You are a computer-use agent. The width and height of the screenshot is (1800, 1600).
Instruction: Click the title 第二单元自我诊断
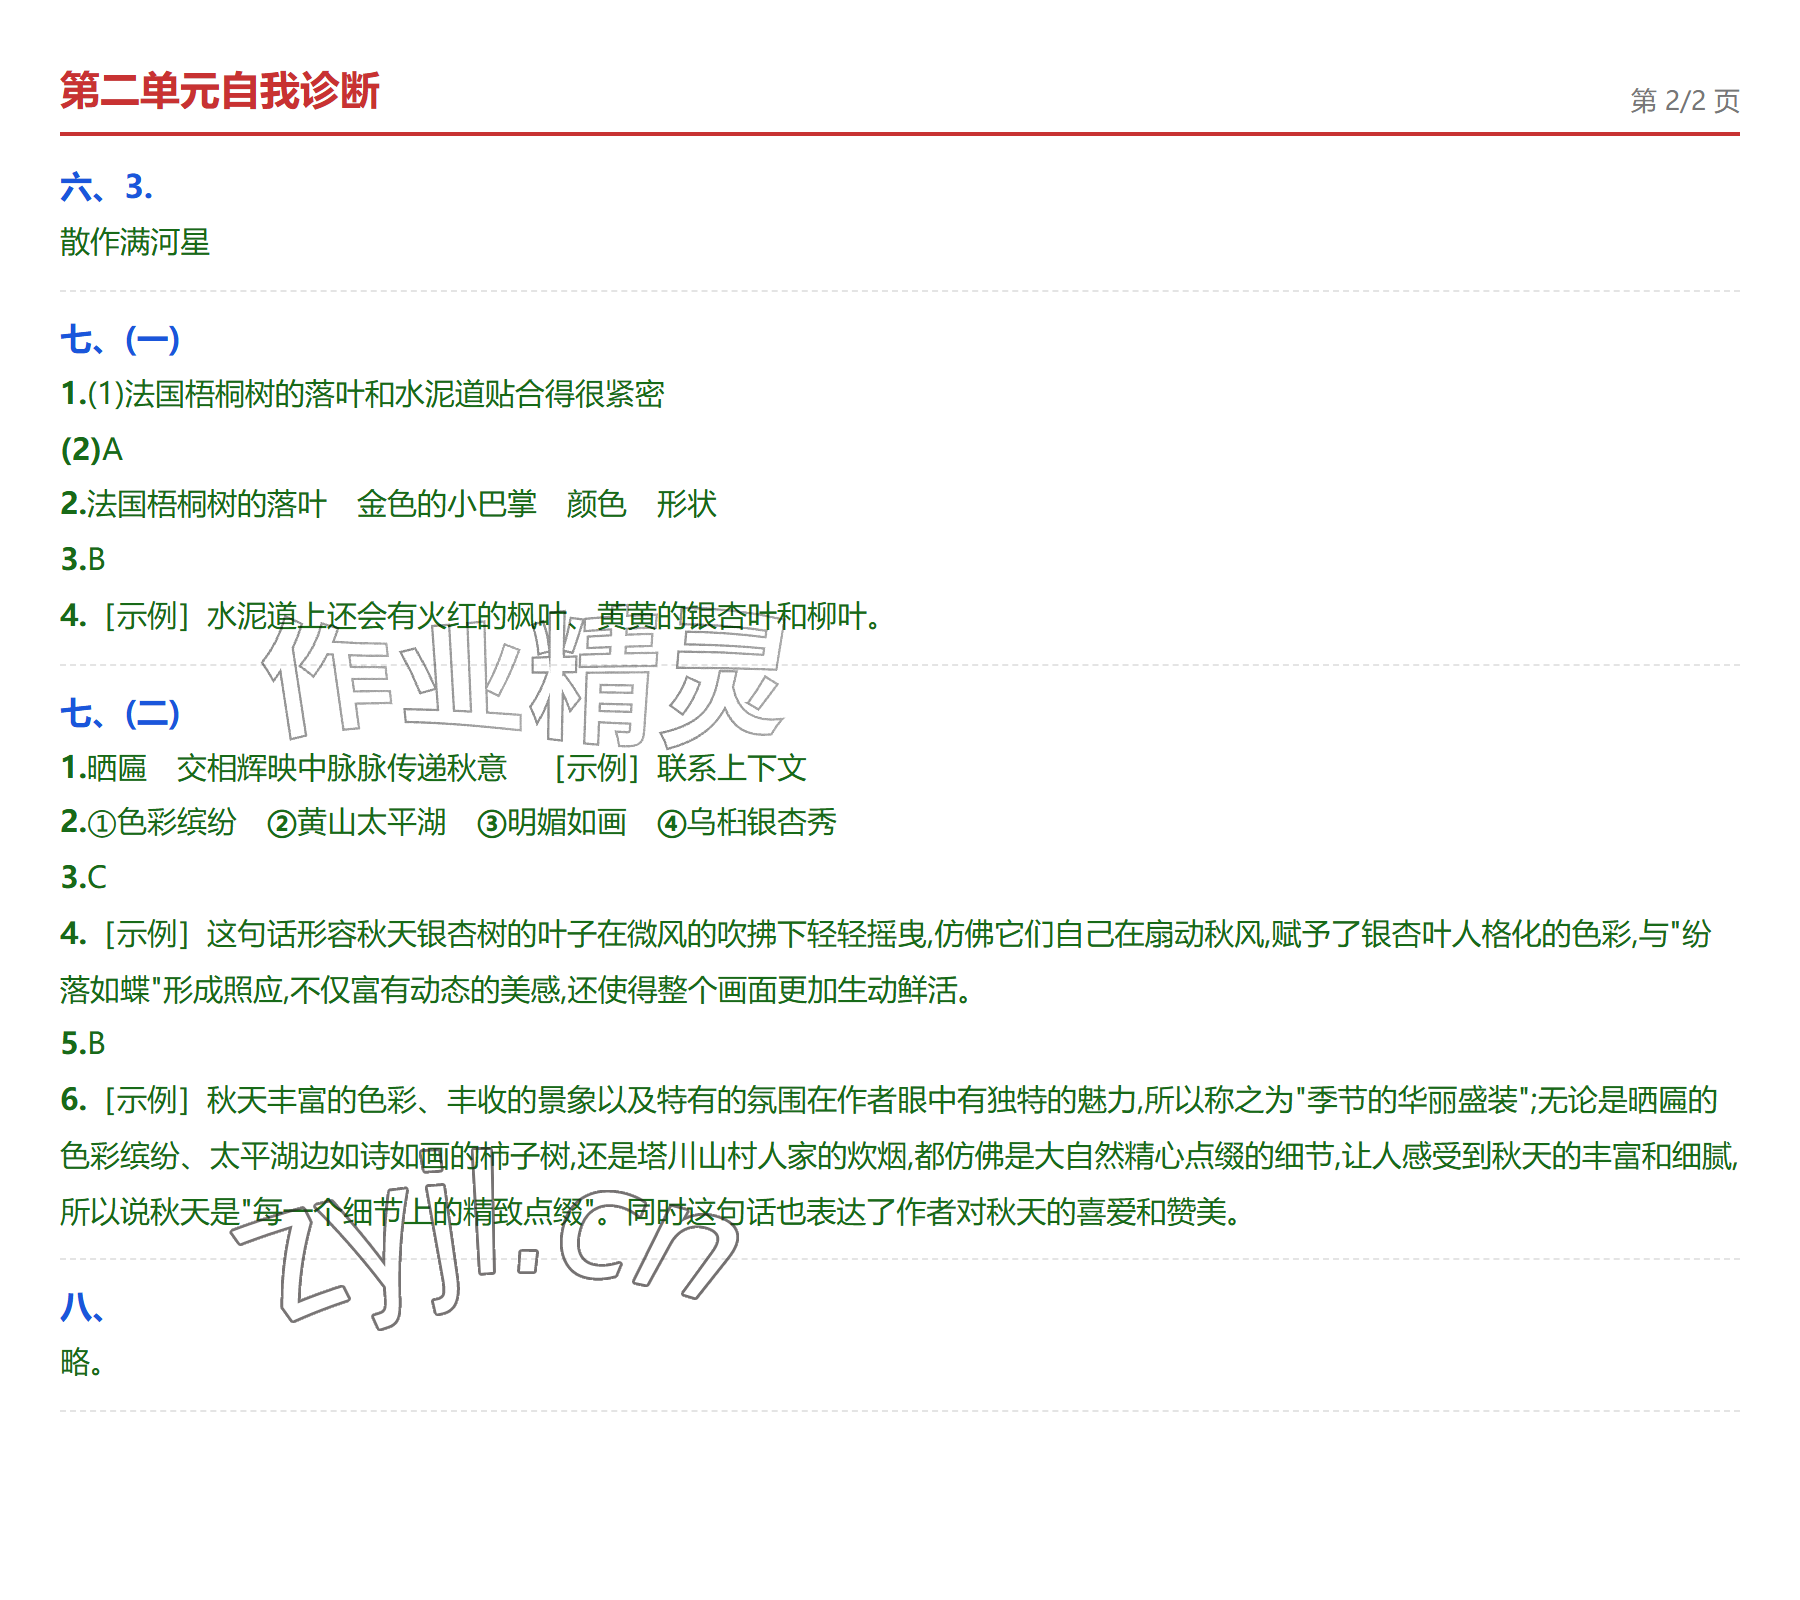point(219,91)
